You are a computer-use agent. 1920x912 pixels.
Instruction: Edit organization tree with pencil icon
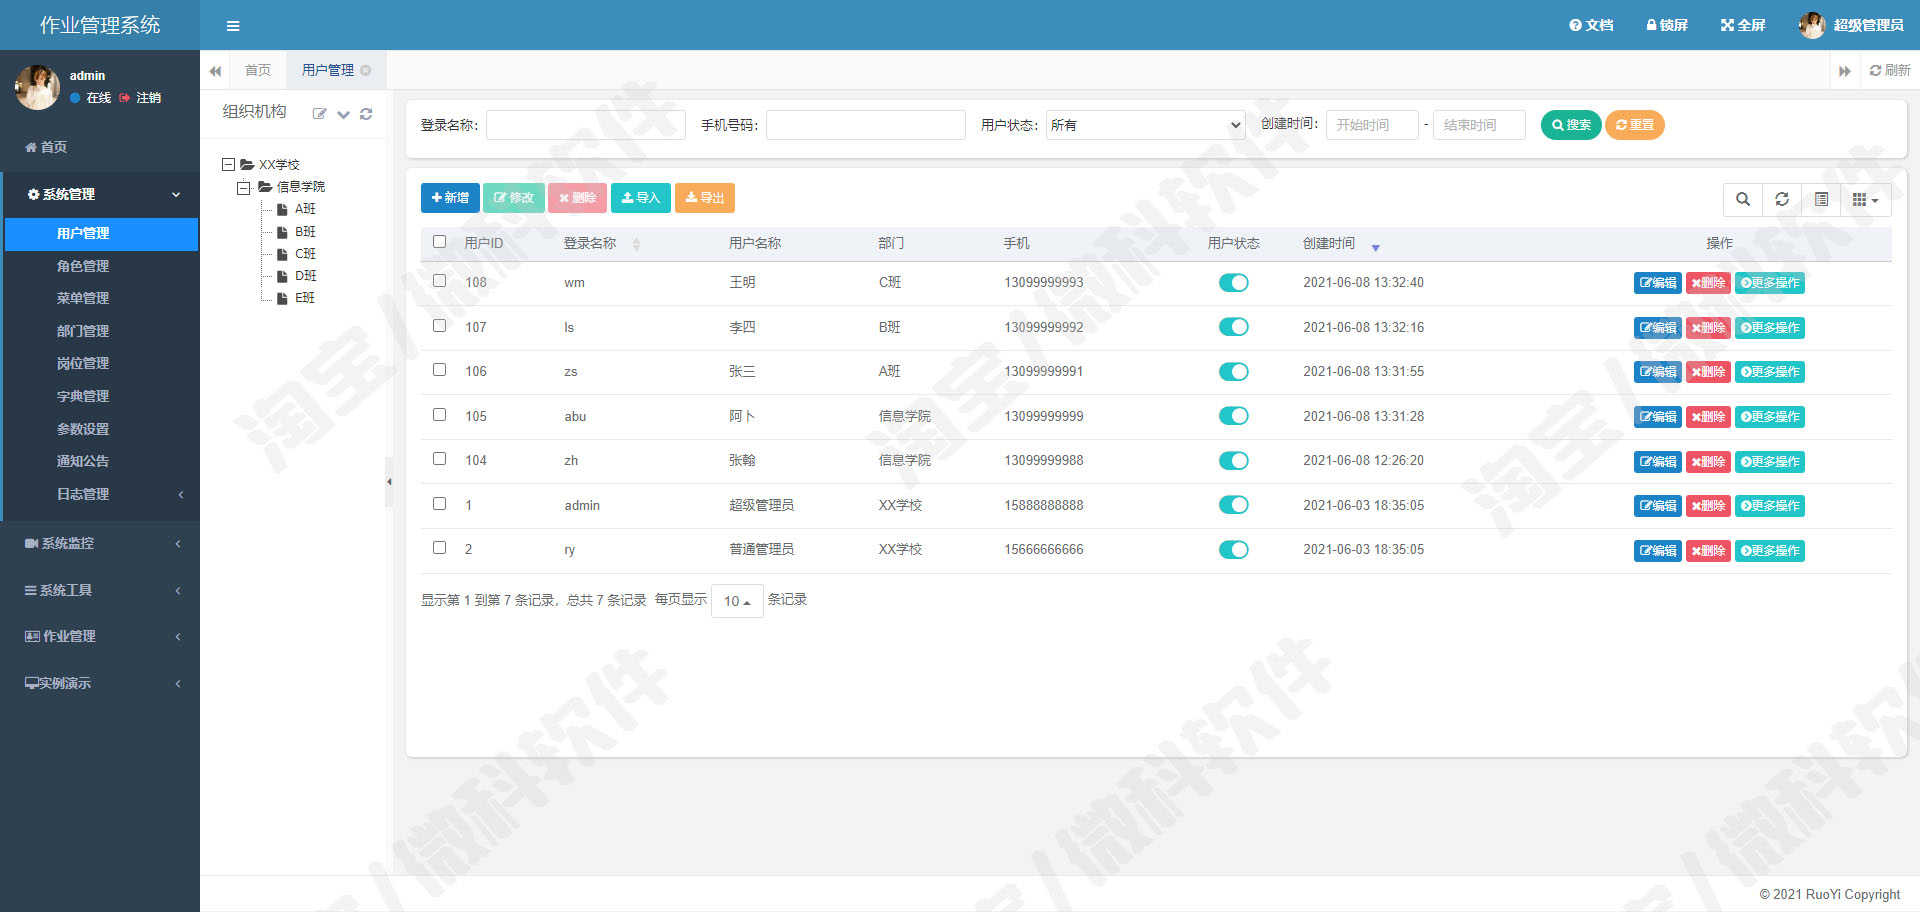[x=319, y=114]
